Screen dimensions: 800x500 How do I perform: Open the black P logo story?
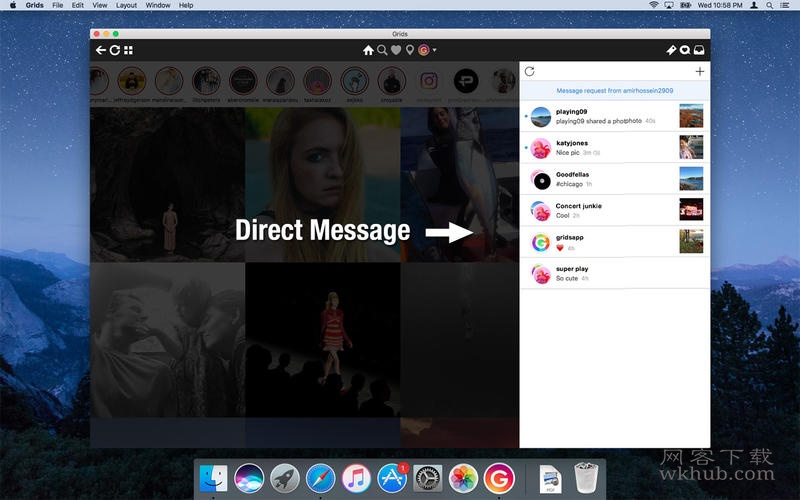point(466,81)
